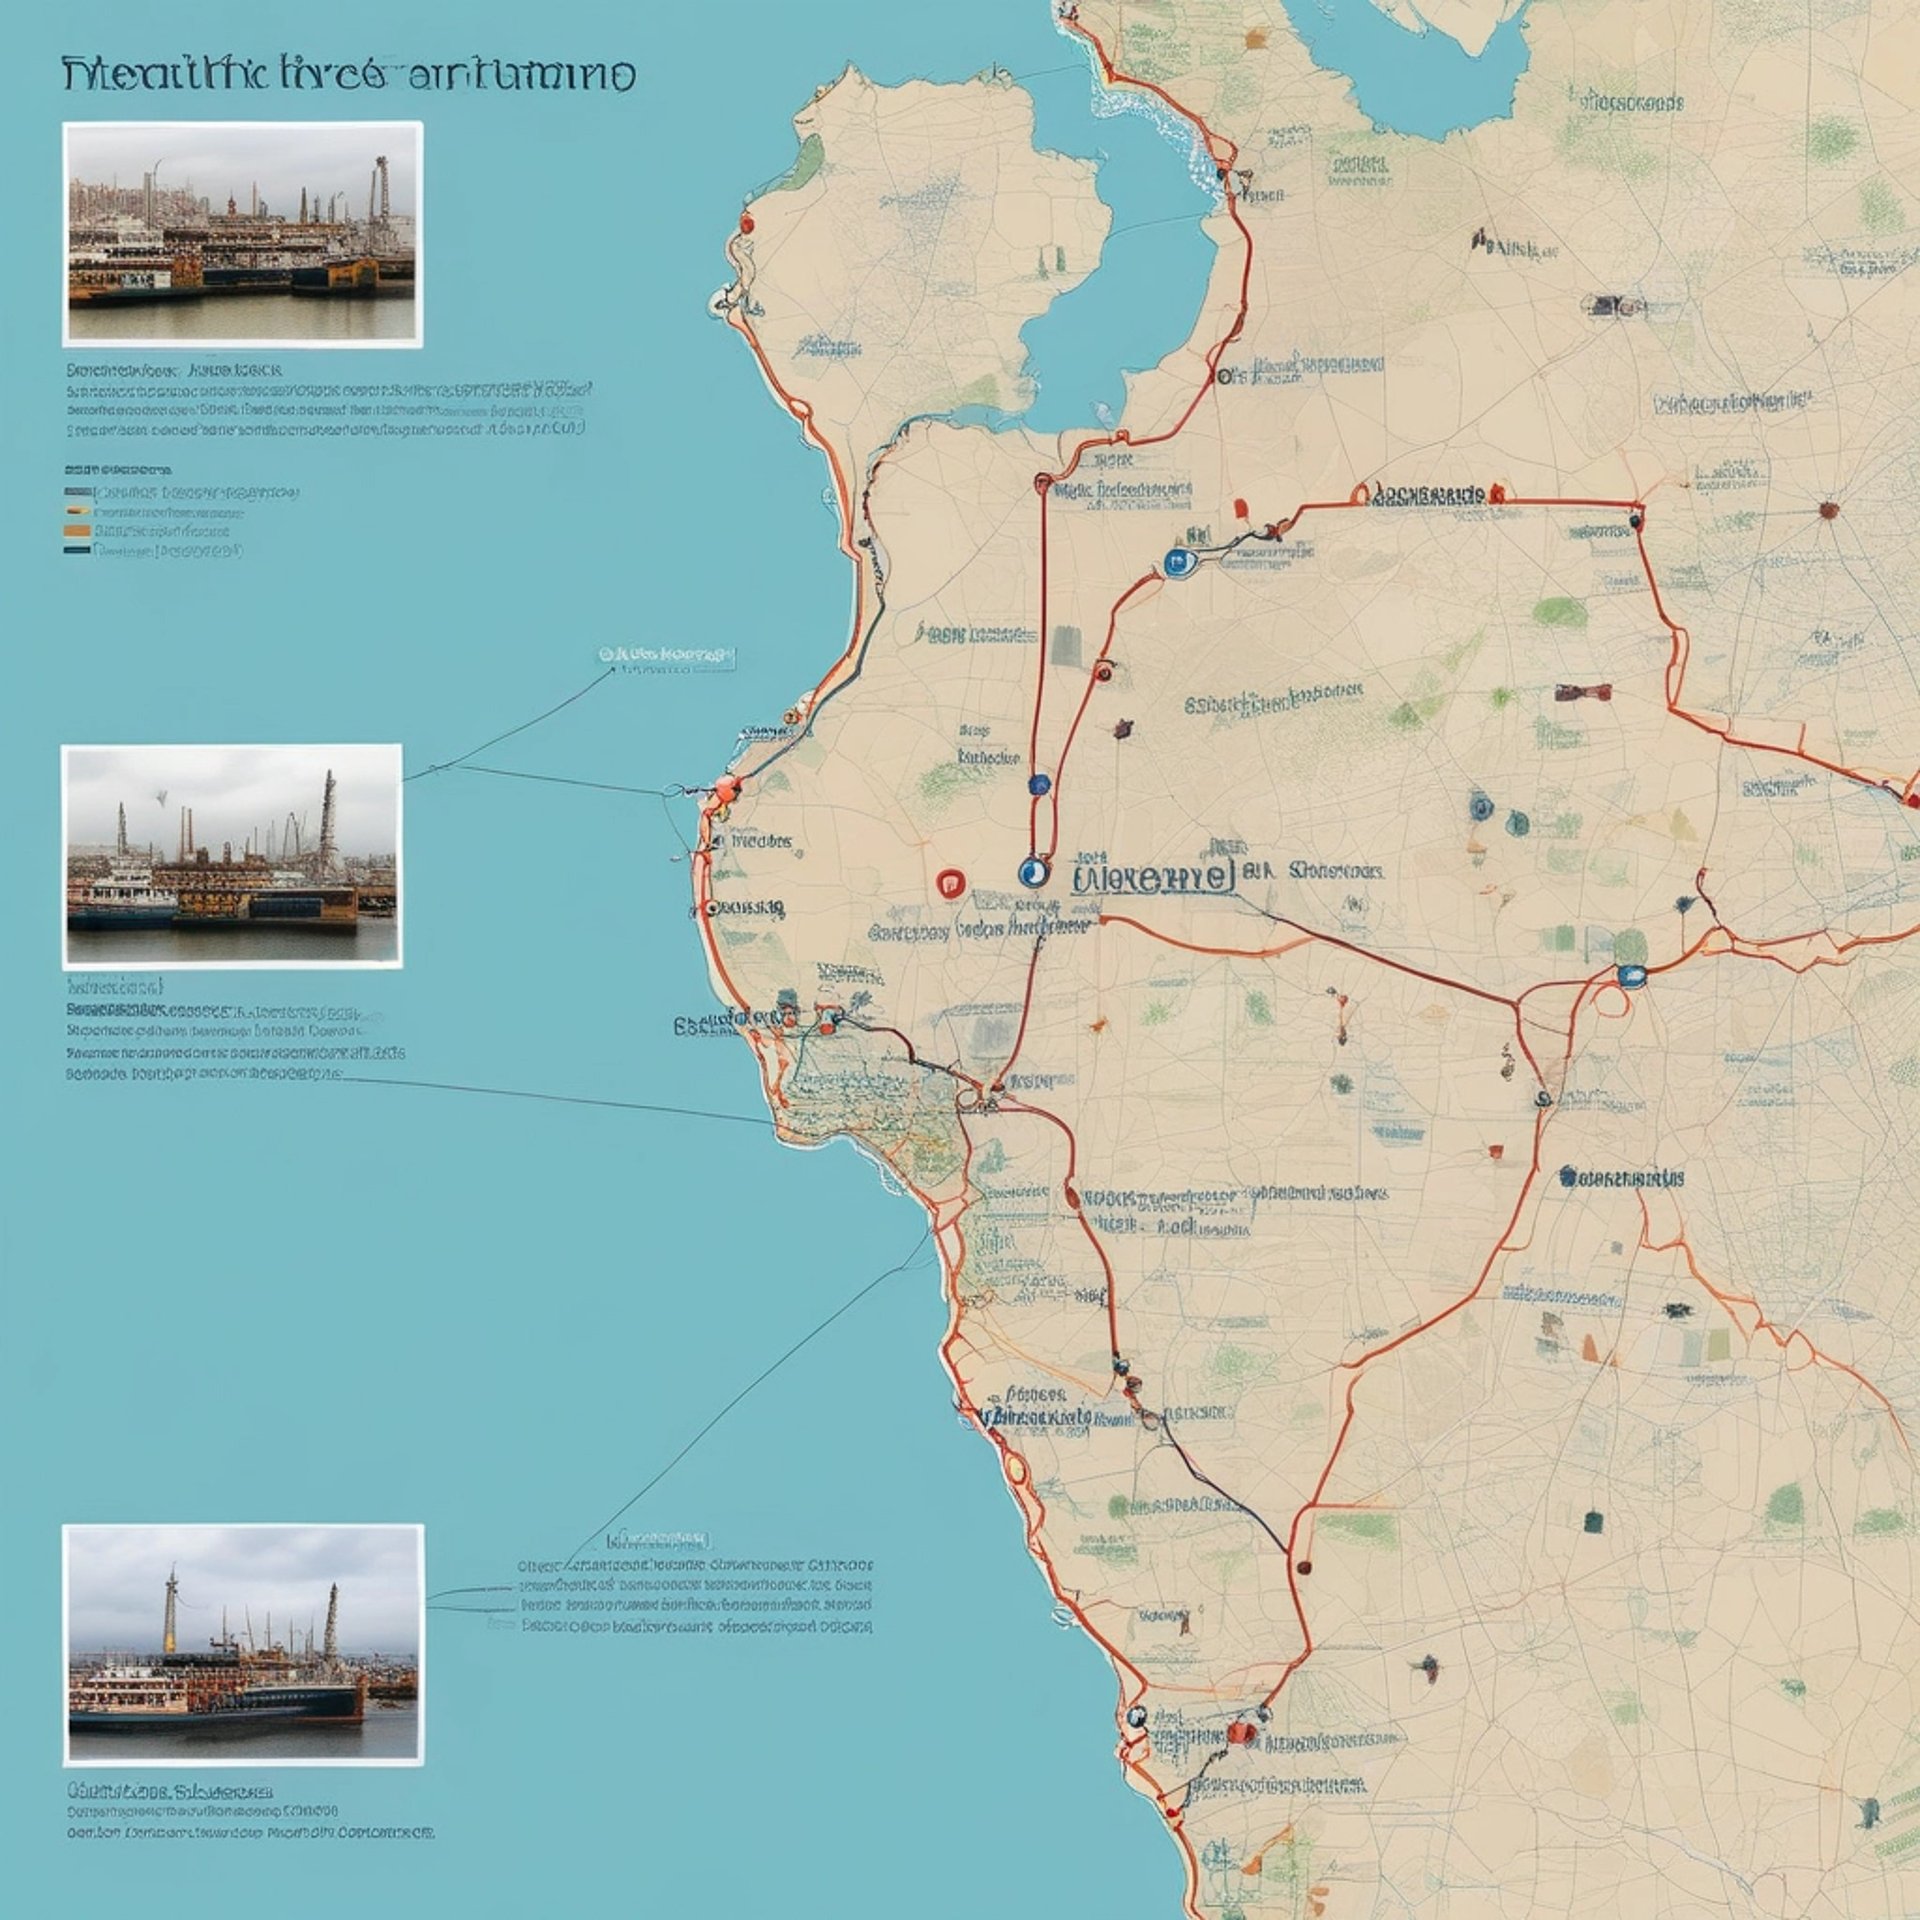Open the bottom harbor photo thumbnail
The width and height of the screenshot is (1920, 1920).
tap(243, 1645)
